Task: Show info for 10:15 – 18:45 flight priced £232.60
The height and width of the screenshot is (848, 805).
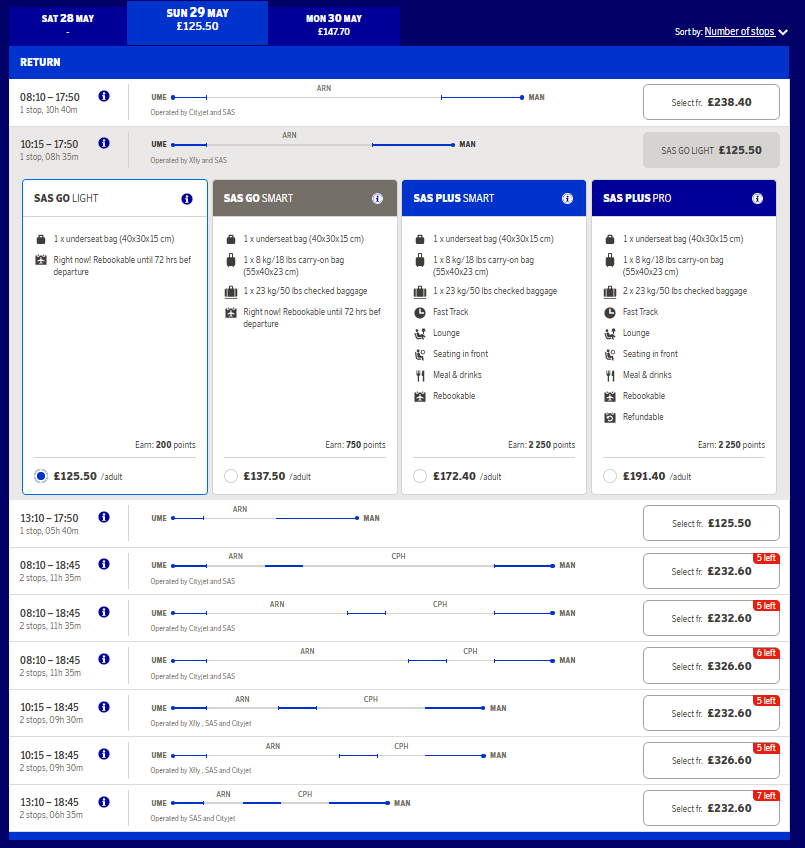Action: pos(104,707)
